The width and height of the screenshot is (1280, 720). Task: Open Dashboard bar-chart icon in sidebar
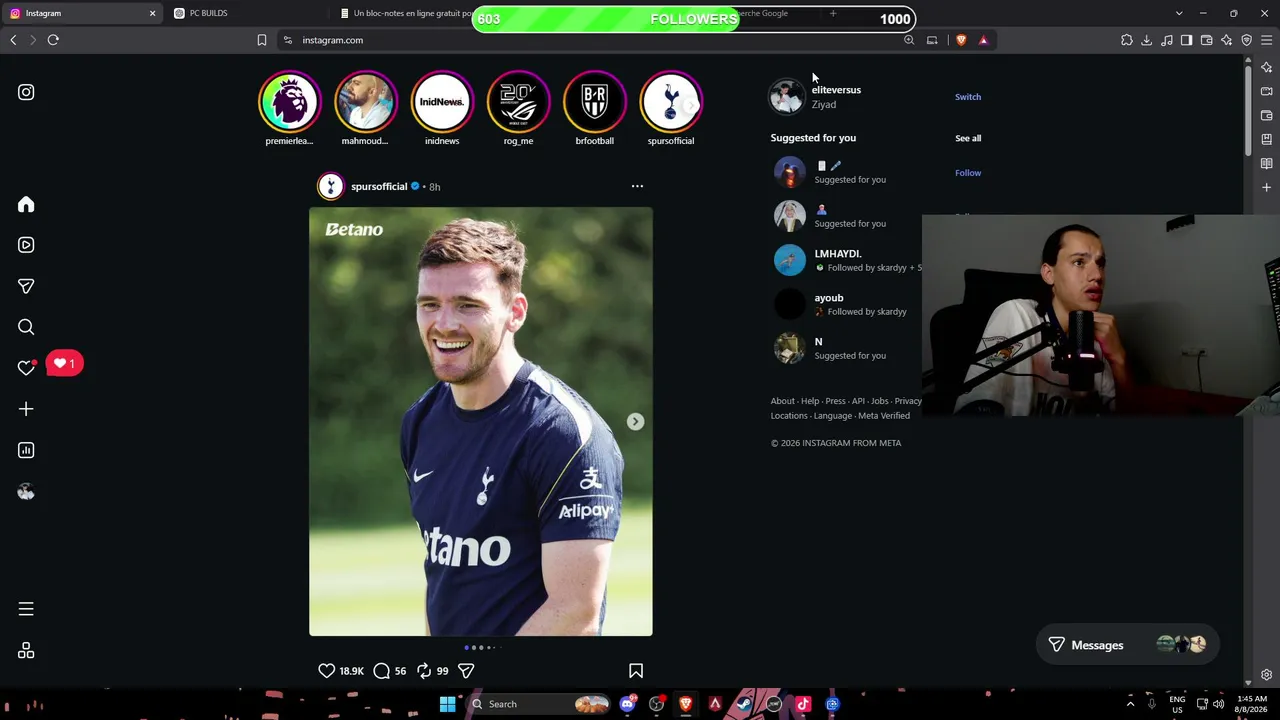point(26,450)
